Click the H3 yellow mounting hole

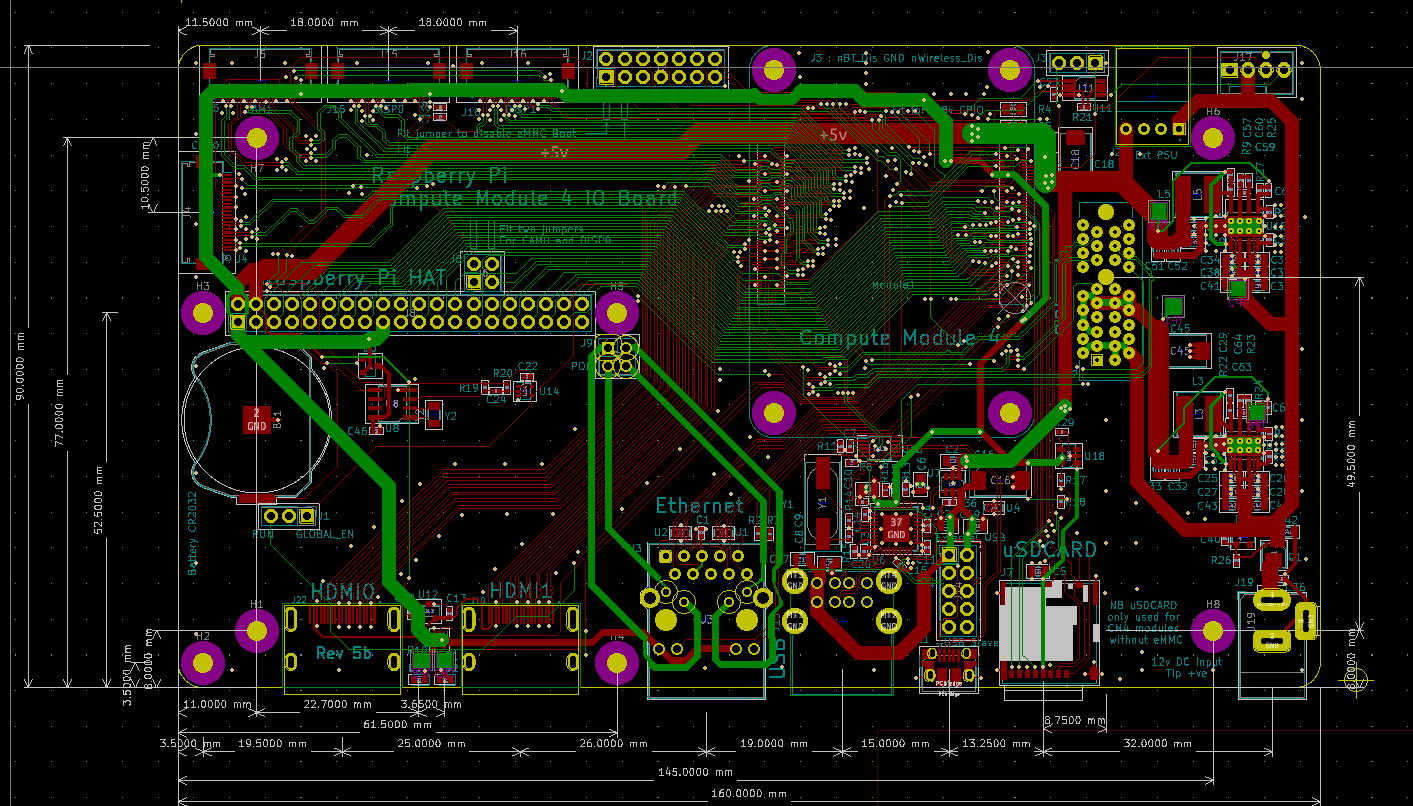[203, 314]
